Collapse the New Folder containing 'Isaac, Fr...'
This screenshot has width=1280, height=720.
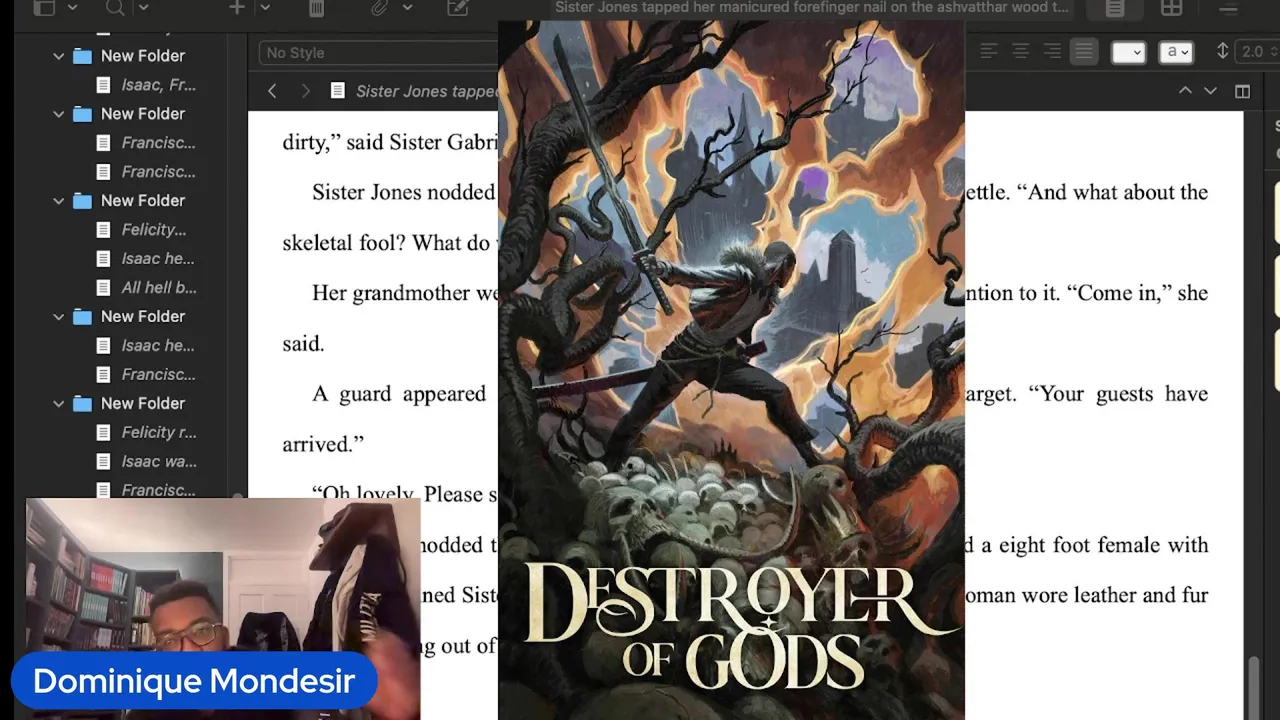tap(59, 56)
